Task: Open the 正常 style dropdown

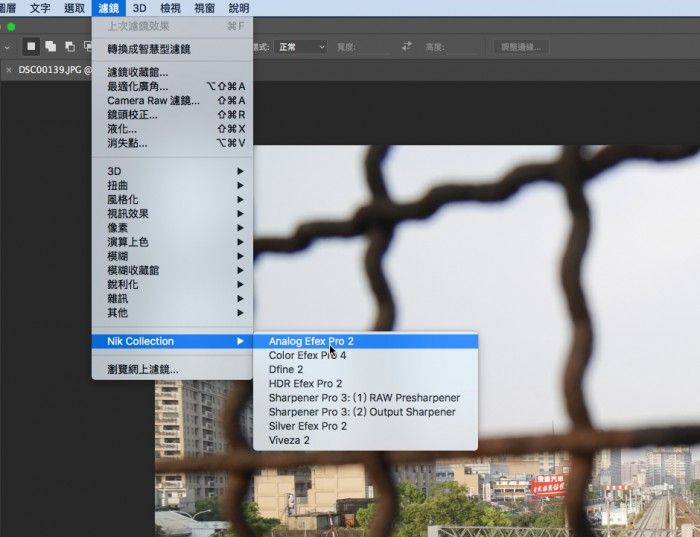Action: [x=301, y=47]
